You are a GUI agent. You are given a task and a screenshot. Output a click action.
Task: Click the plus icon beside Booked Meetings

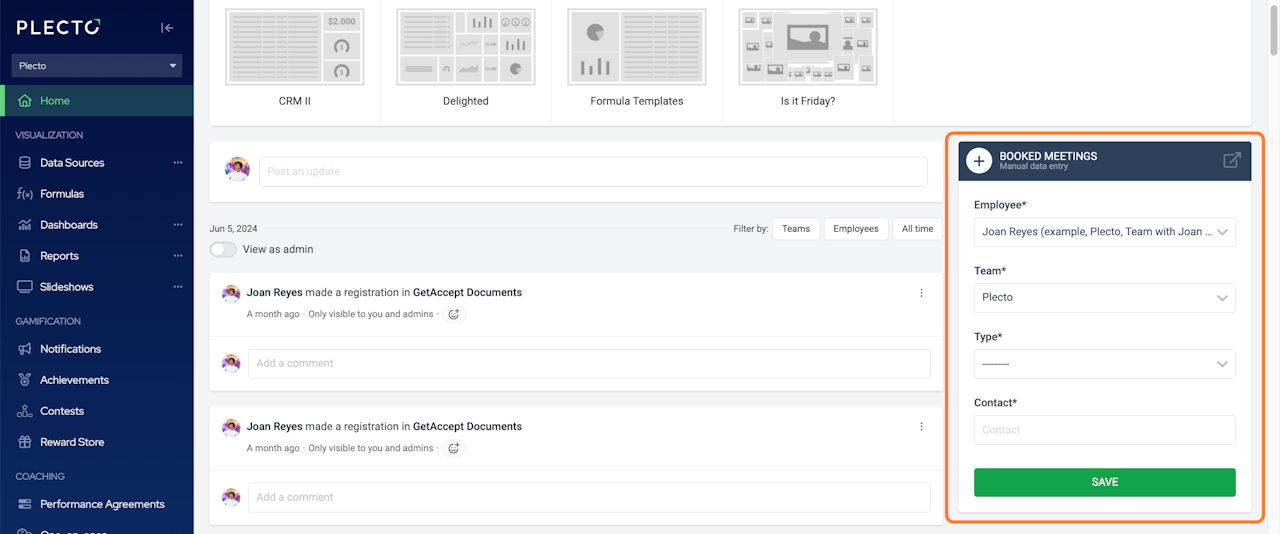pos(979,160)
